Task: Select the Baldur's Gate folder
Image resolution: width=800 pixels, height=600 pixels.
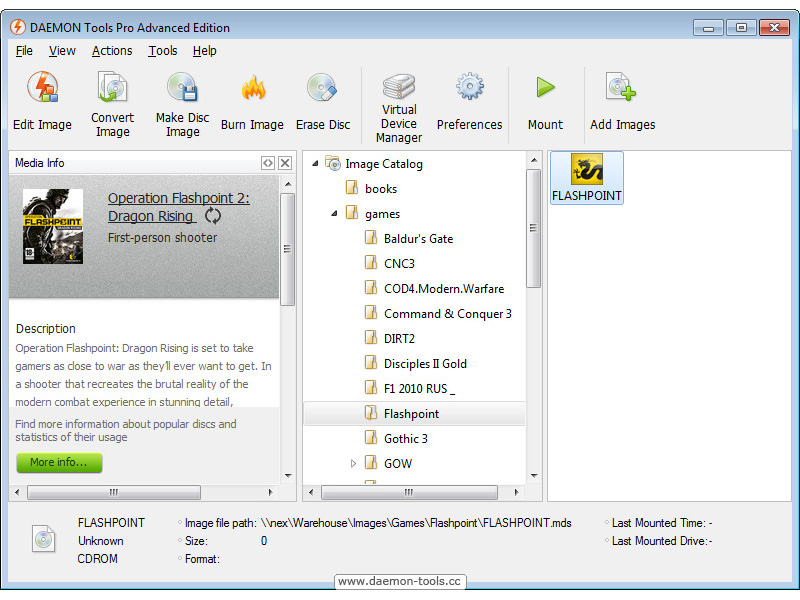Action: pyautogui.click(x=418, y=239)
